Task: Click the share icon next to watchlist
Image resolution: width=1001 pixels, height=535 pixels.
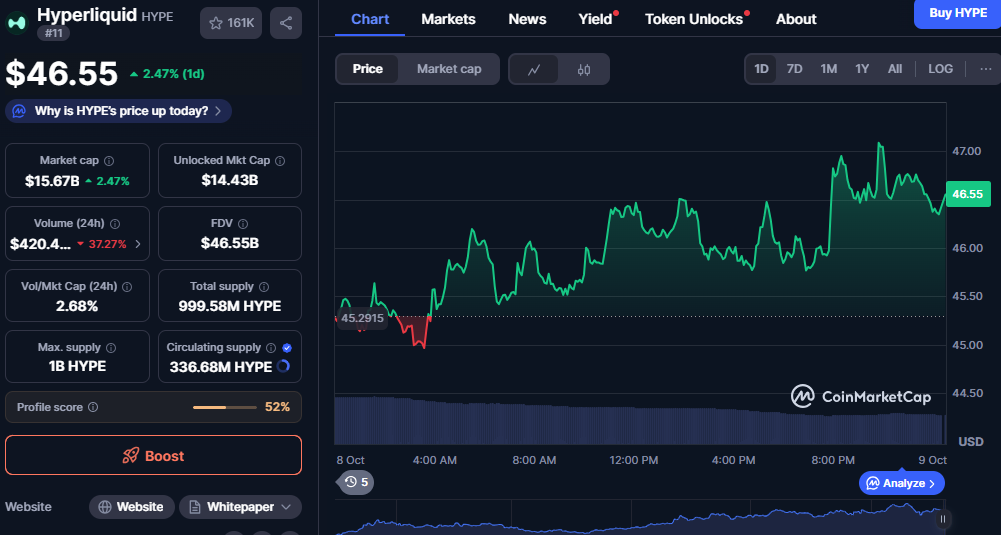Action: click(286, 23)
